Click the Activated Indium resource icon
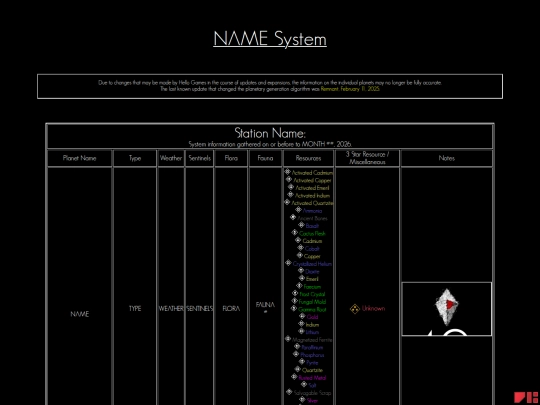The height and width of the screenshot is (405, 540). (291, 195)
